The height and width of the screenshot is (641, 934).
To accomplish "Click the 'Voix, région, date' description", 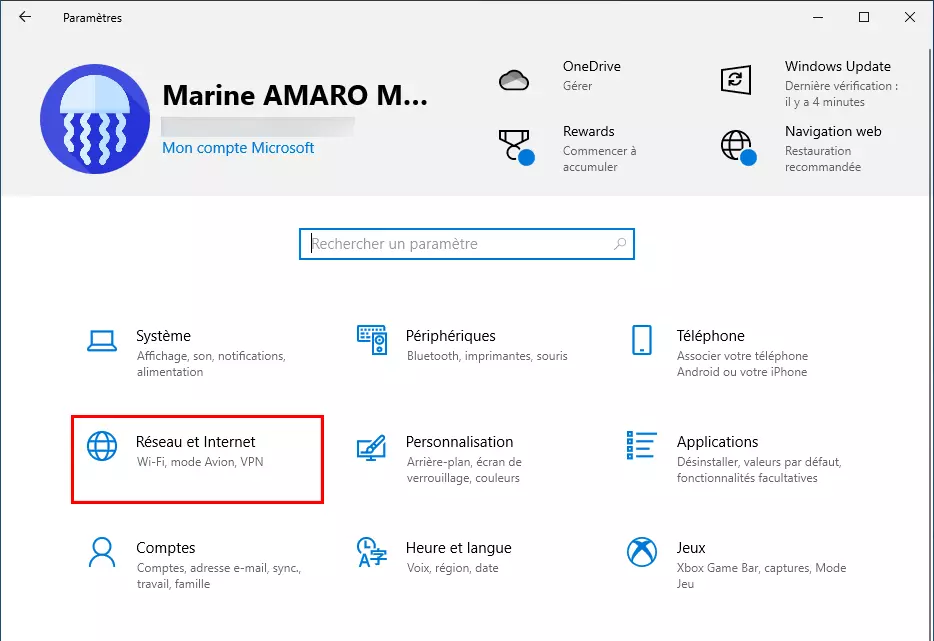I will tap(453, 568).
